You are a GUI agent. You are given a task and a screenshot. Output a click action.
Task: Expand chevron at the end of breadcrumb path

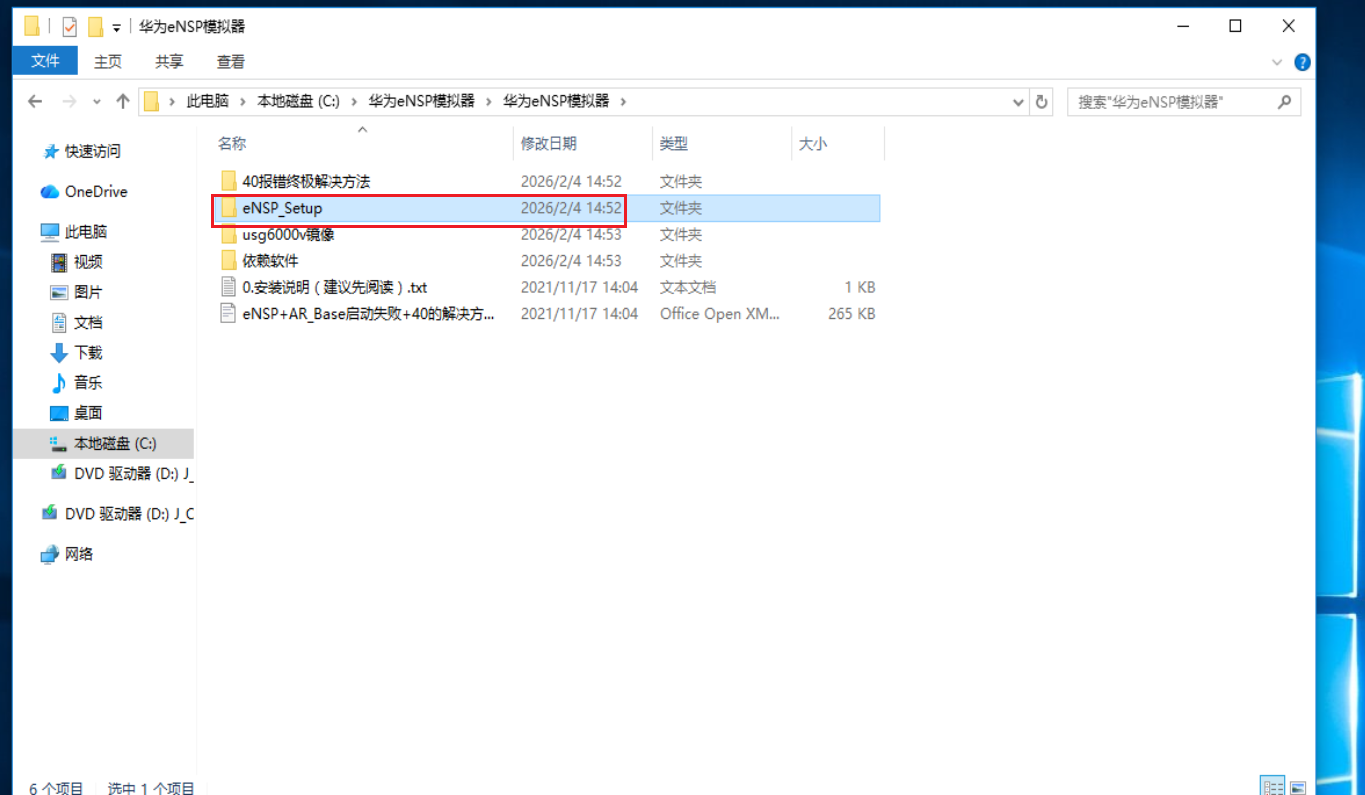click(x=623, y=101)
